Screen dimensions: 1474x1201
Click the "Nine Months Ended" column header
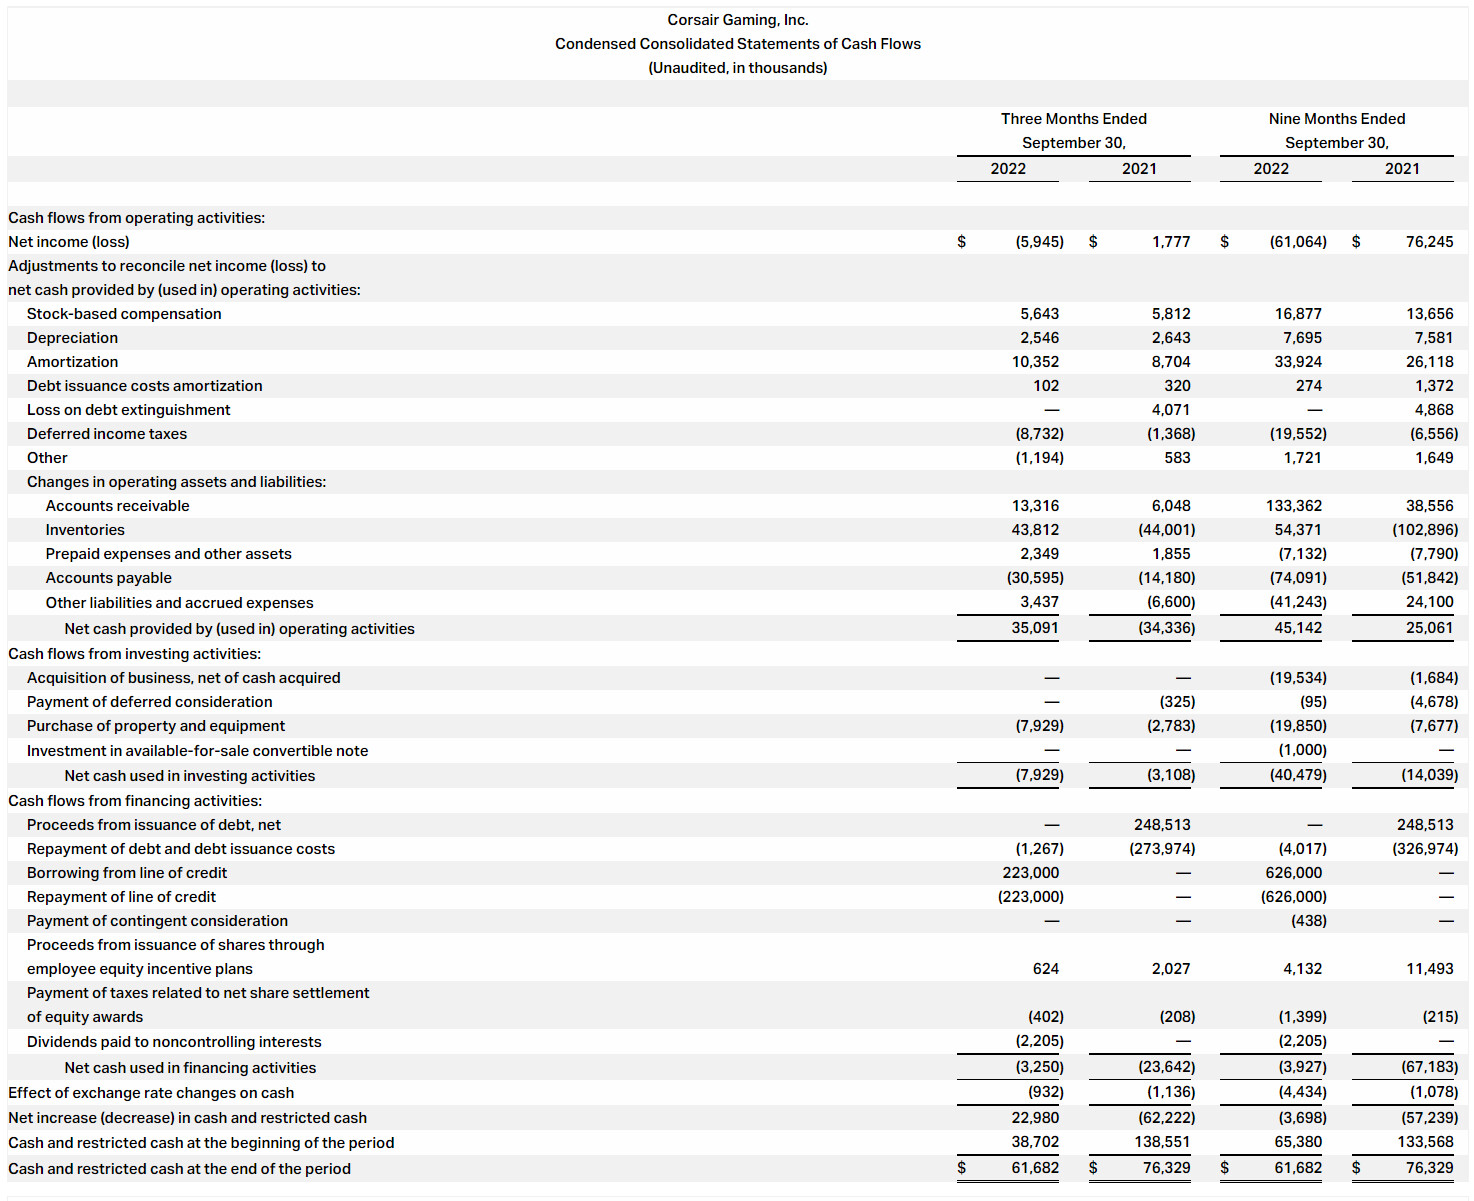click(x=1337, y=119)
